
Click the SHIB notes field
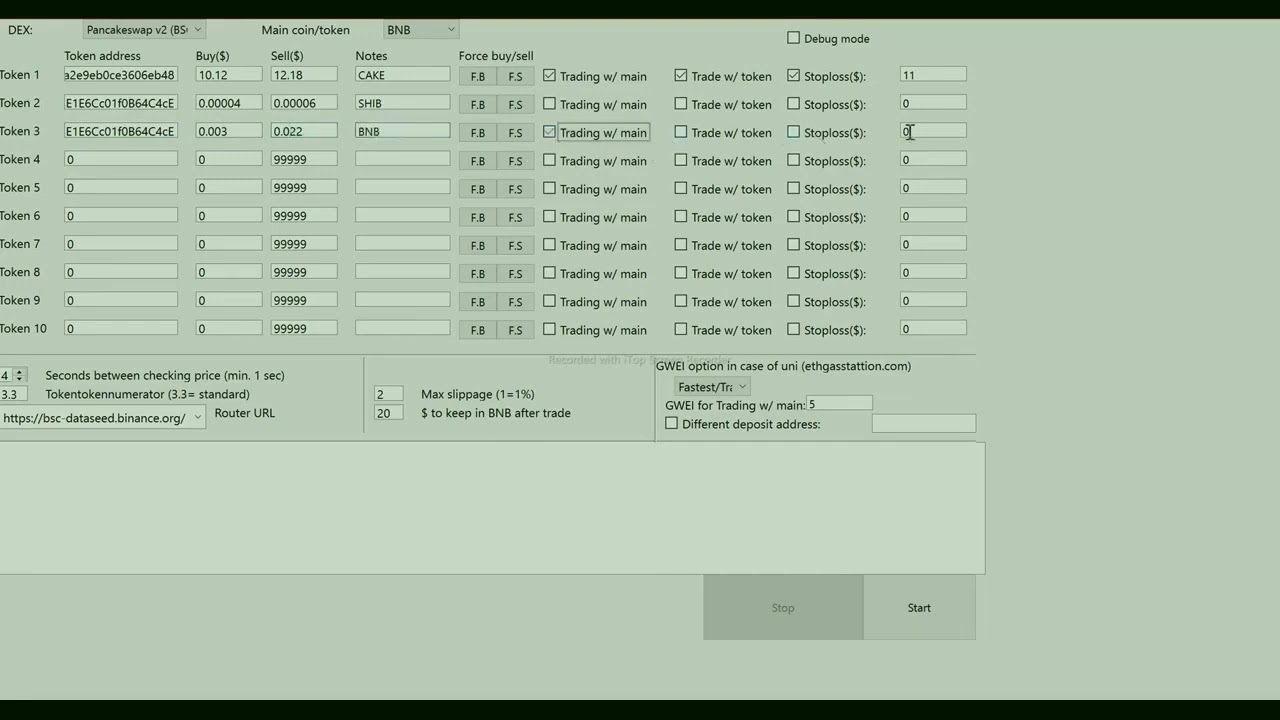click(x=402, y=103)
